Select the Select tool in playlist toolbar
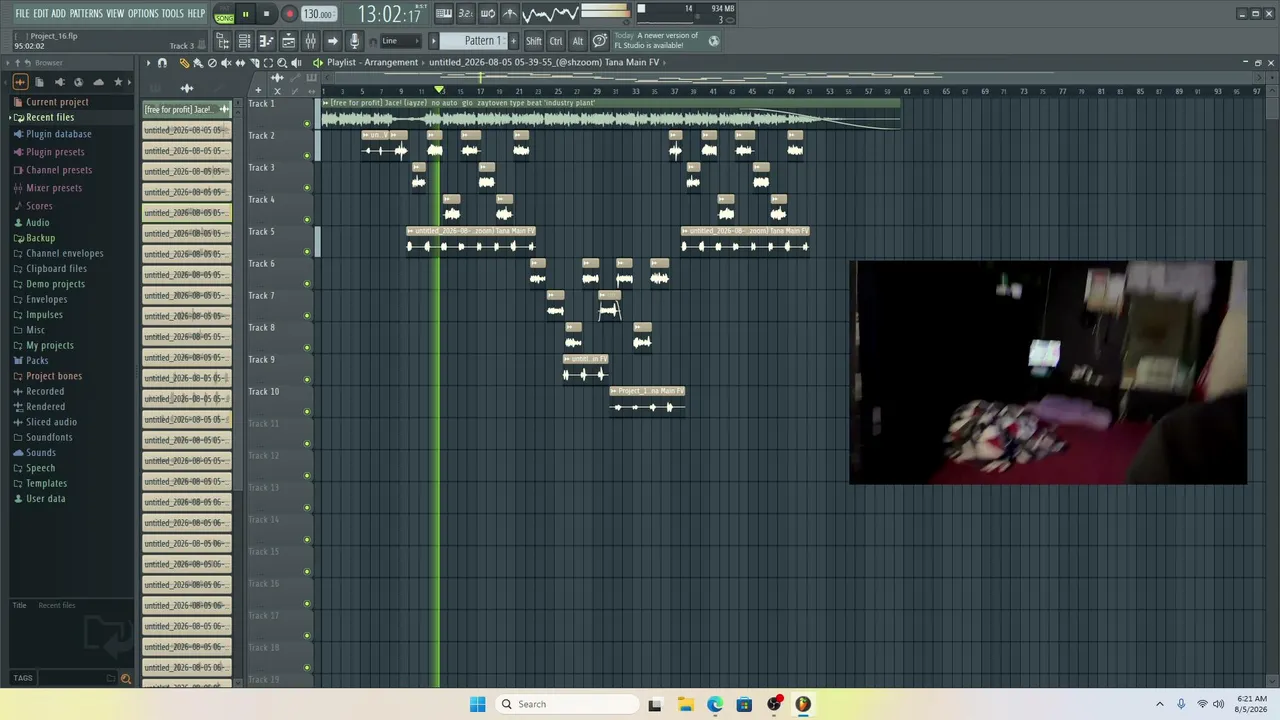This screenshot has height=720, width=1280. [268, 63]
